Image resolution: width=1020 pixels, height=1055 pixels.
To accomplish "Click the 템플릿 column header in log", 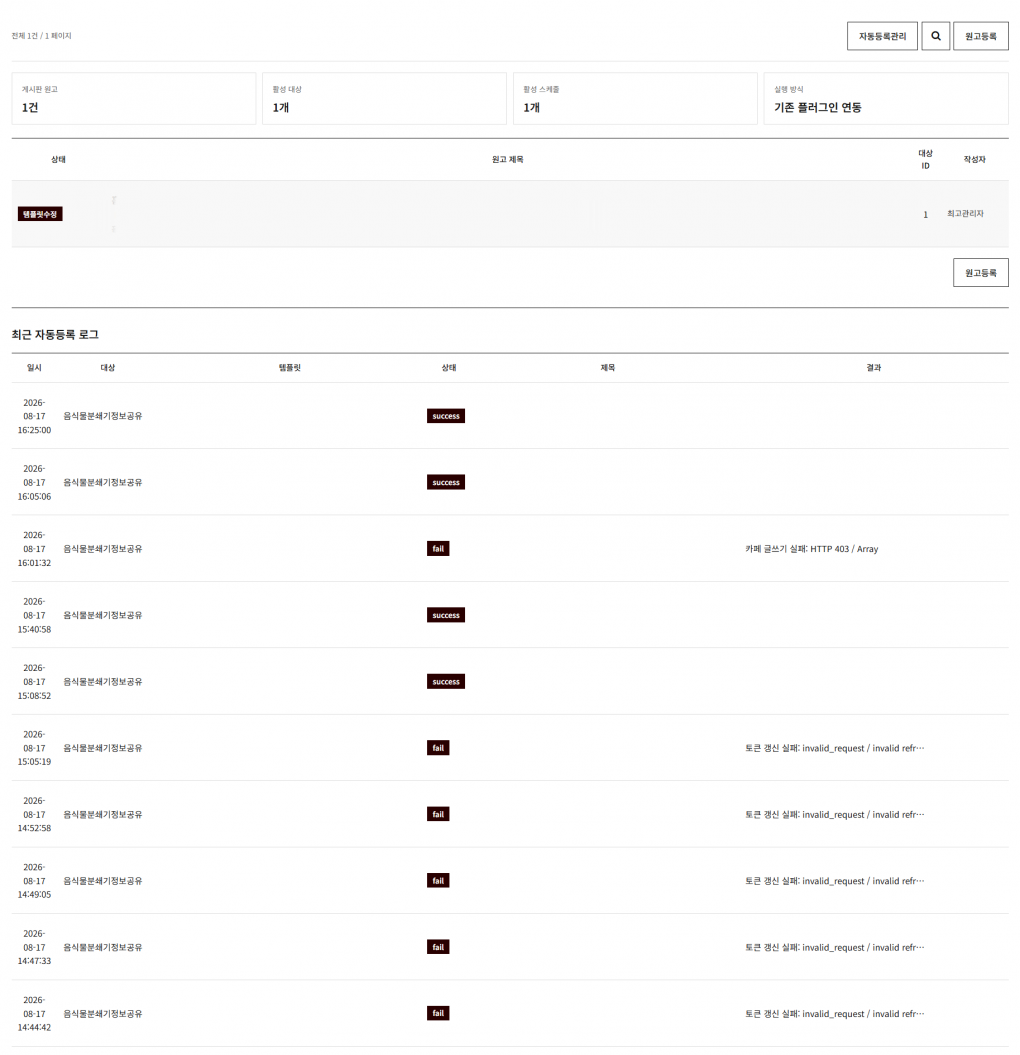I will tap(290, 367).
